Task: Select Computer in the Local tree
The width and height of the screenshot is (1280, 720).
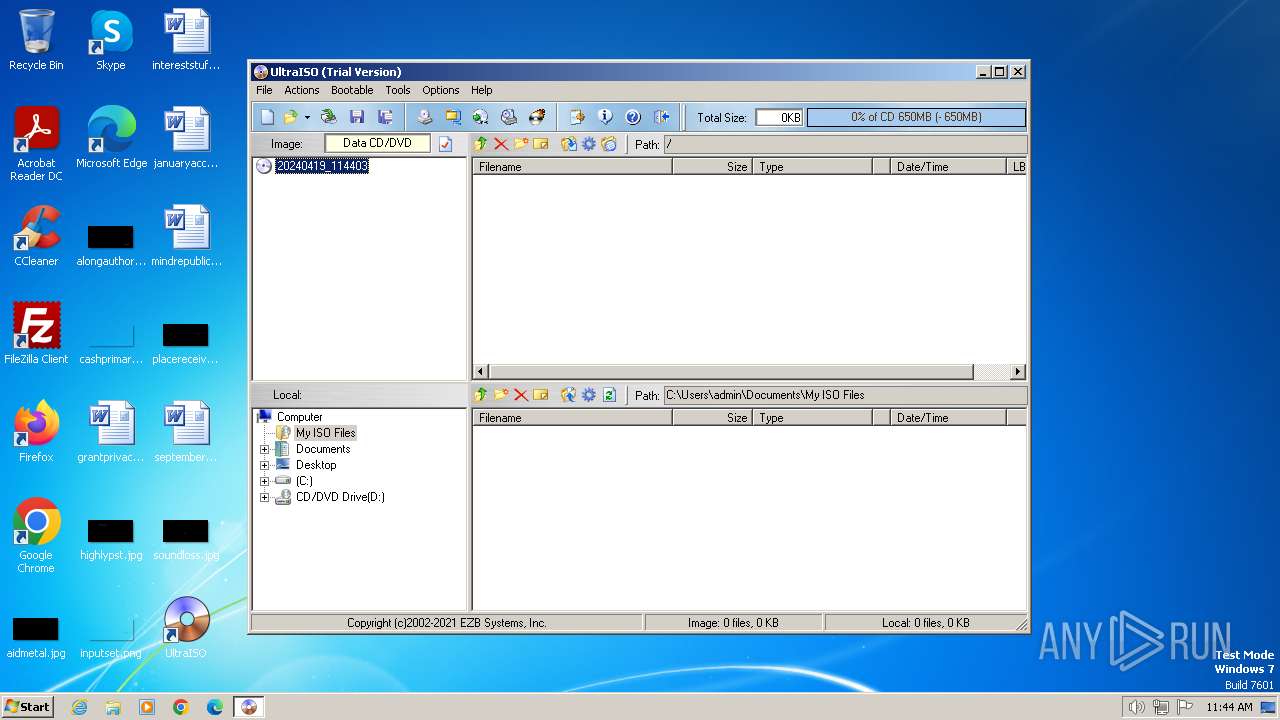Action: [299, 417]
